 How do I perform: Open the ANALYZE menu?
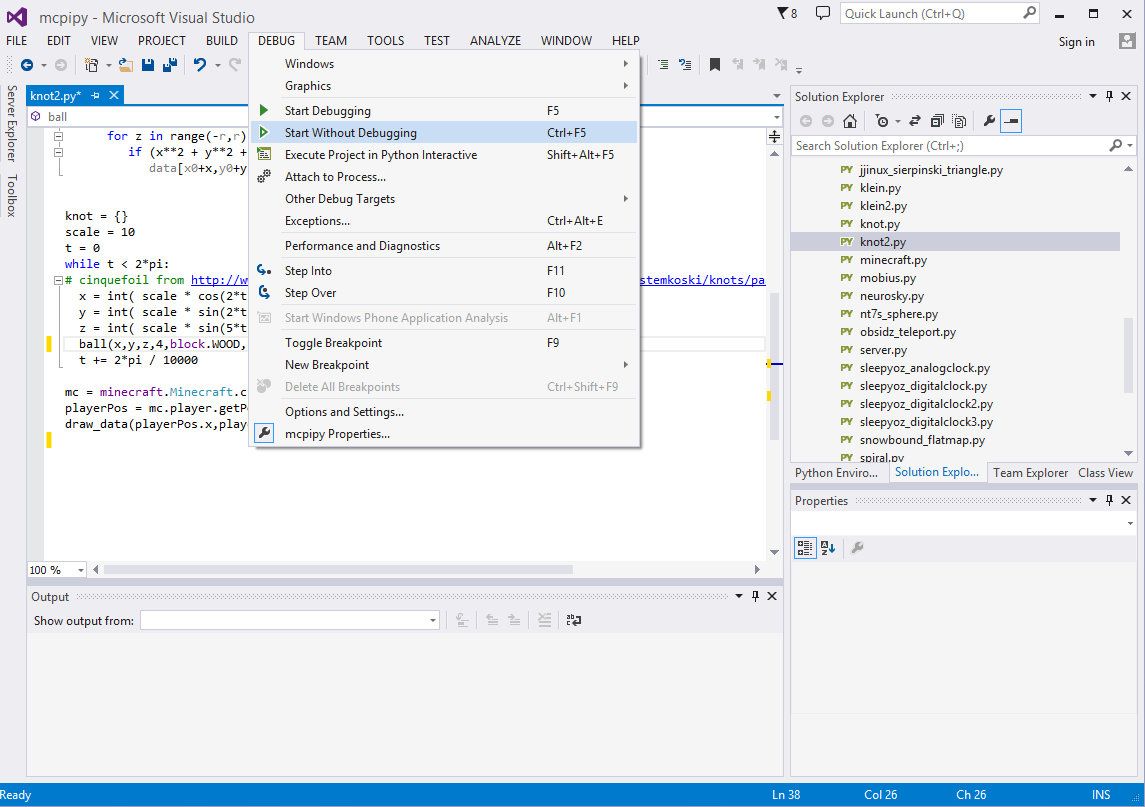[495, 40]
